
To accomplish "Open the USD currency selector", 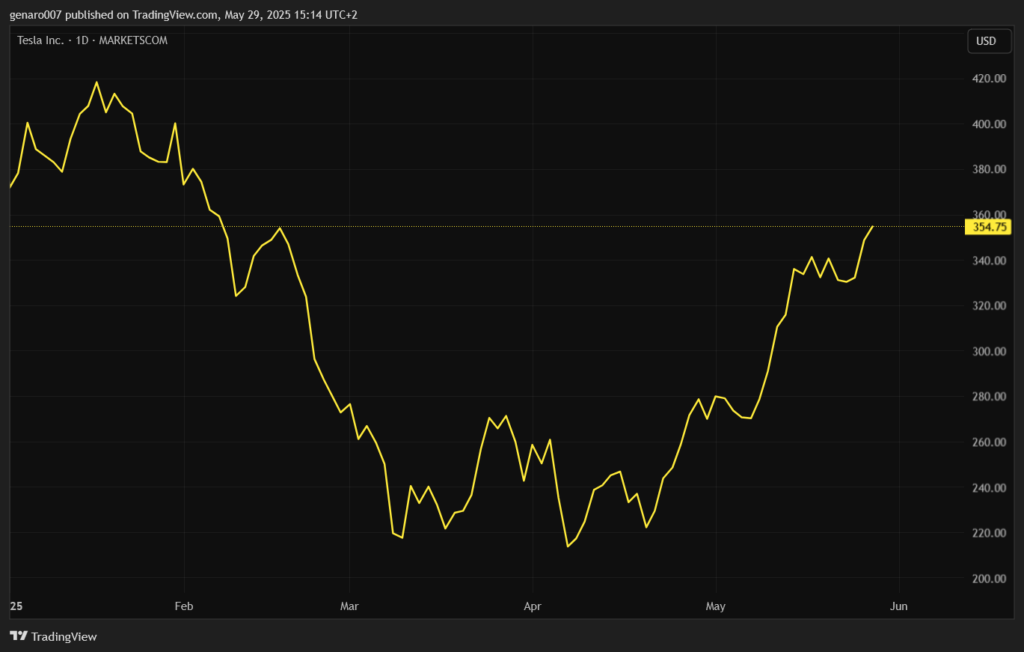I will [x=986, y=41].
